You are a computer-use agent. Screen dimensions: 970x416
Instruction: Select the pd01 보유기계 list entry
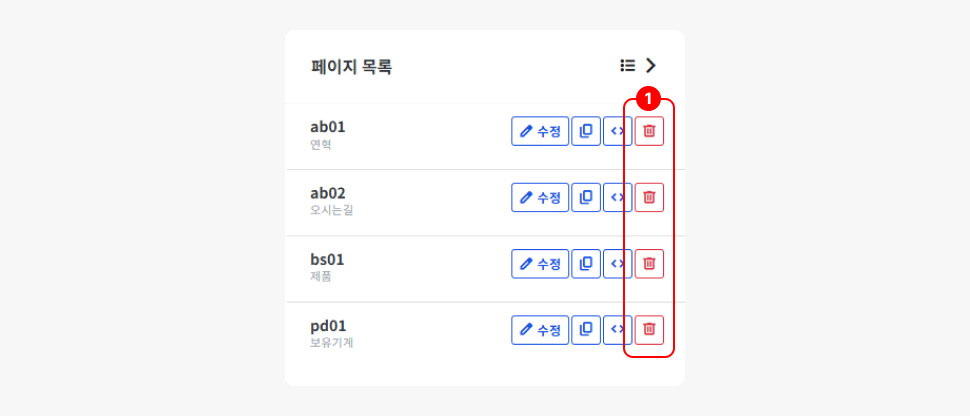[x=332, y=333]
